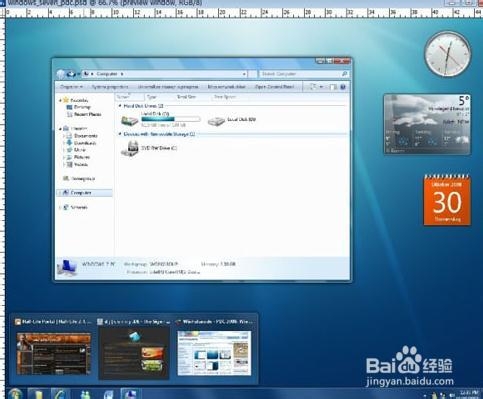Click the computer icon in the details pane
Screen dimensions: 483x399
[x=67, y=267]
